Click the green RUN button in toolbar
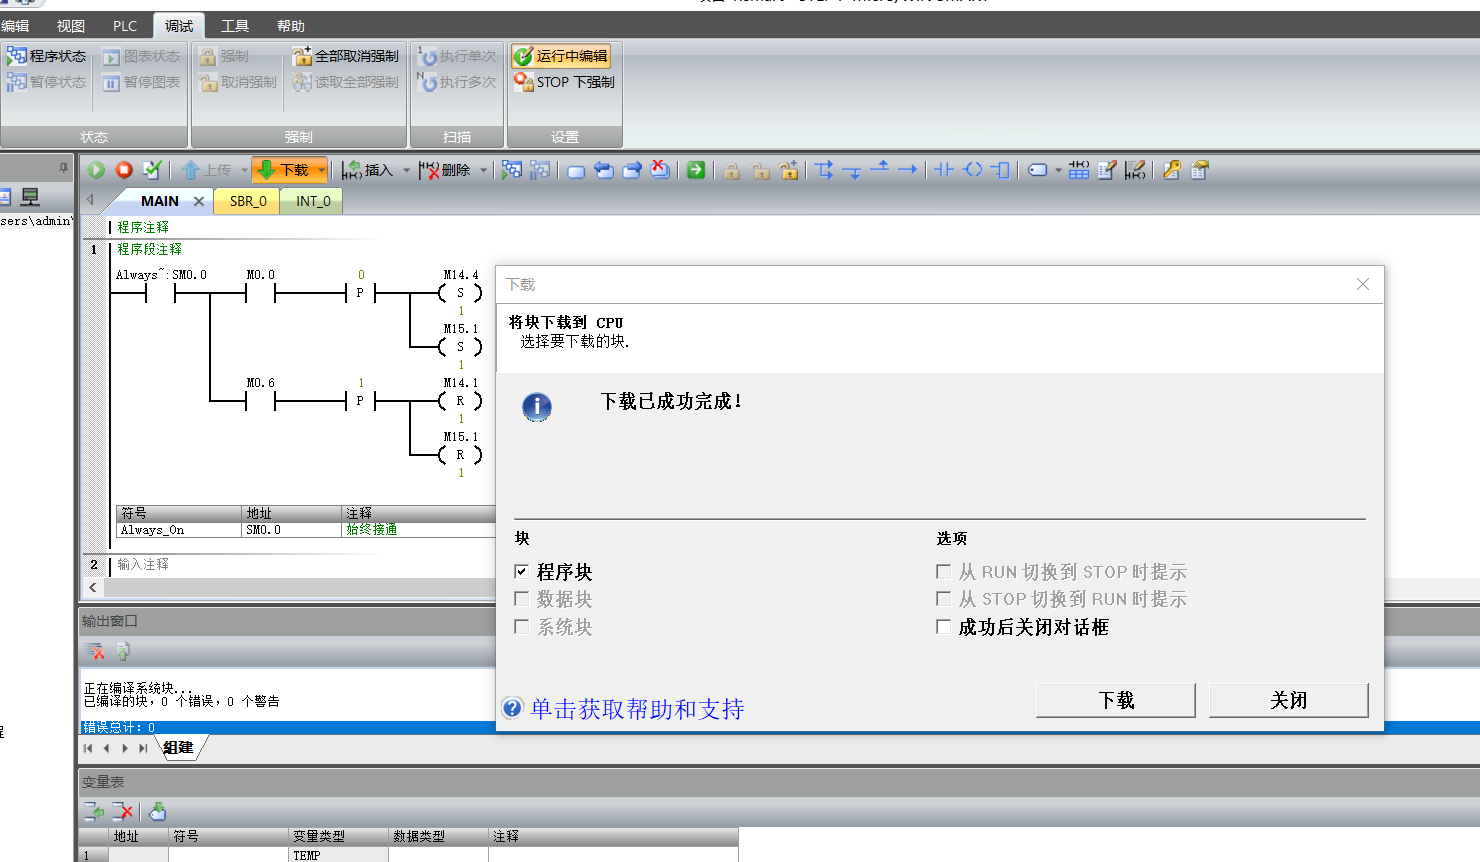 click(96, 170)
